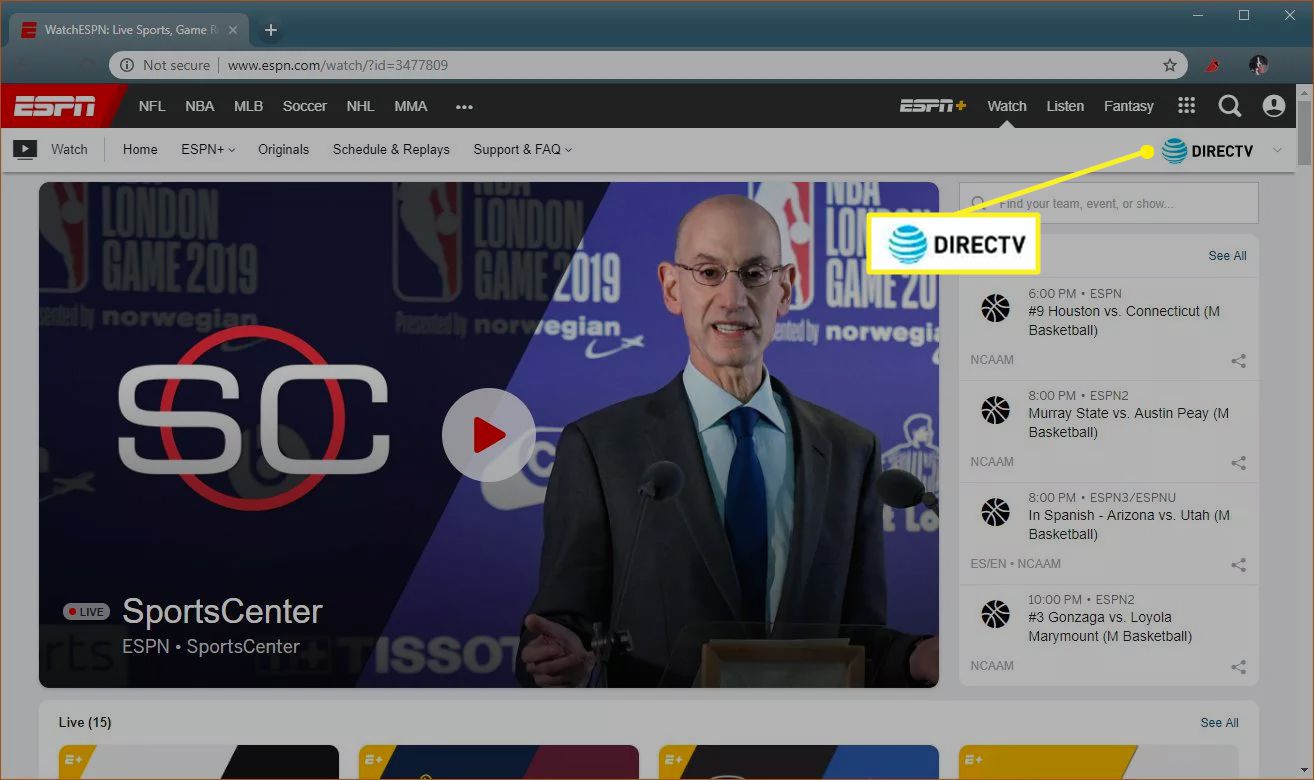Screen dimensions: 1314x780
Task: Open the second Live thumbnail card
Action: [x=499, y=762]
